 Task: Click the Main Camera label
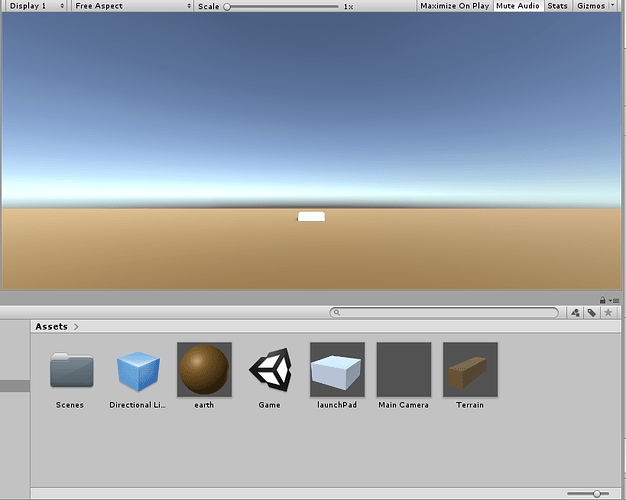click(404, 405)
